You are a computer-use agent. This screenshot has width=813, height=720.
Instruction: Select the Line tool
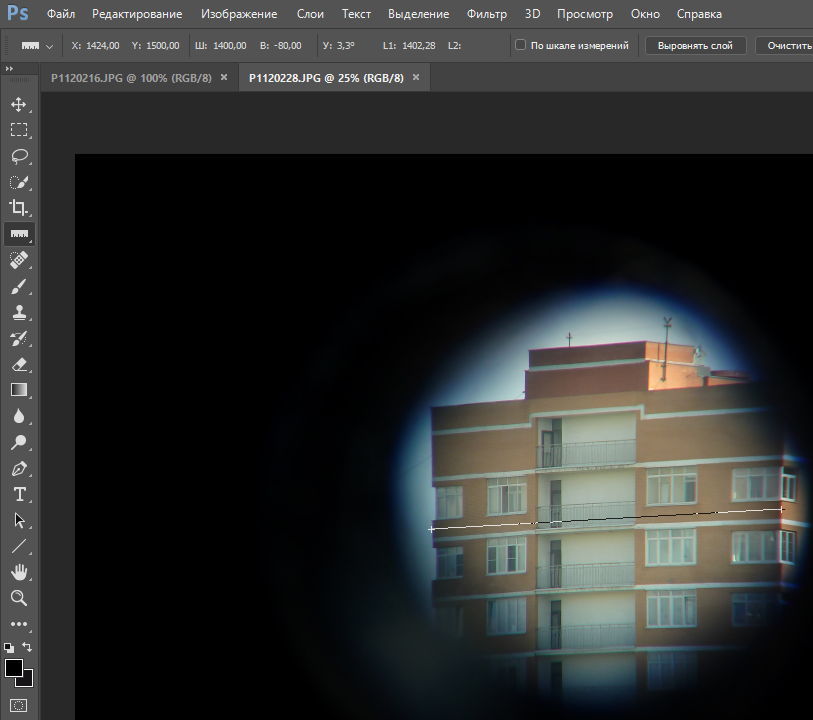click(x=19, y=546)
